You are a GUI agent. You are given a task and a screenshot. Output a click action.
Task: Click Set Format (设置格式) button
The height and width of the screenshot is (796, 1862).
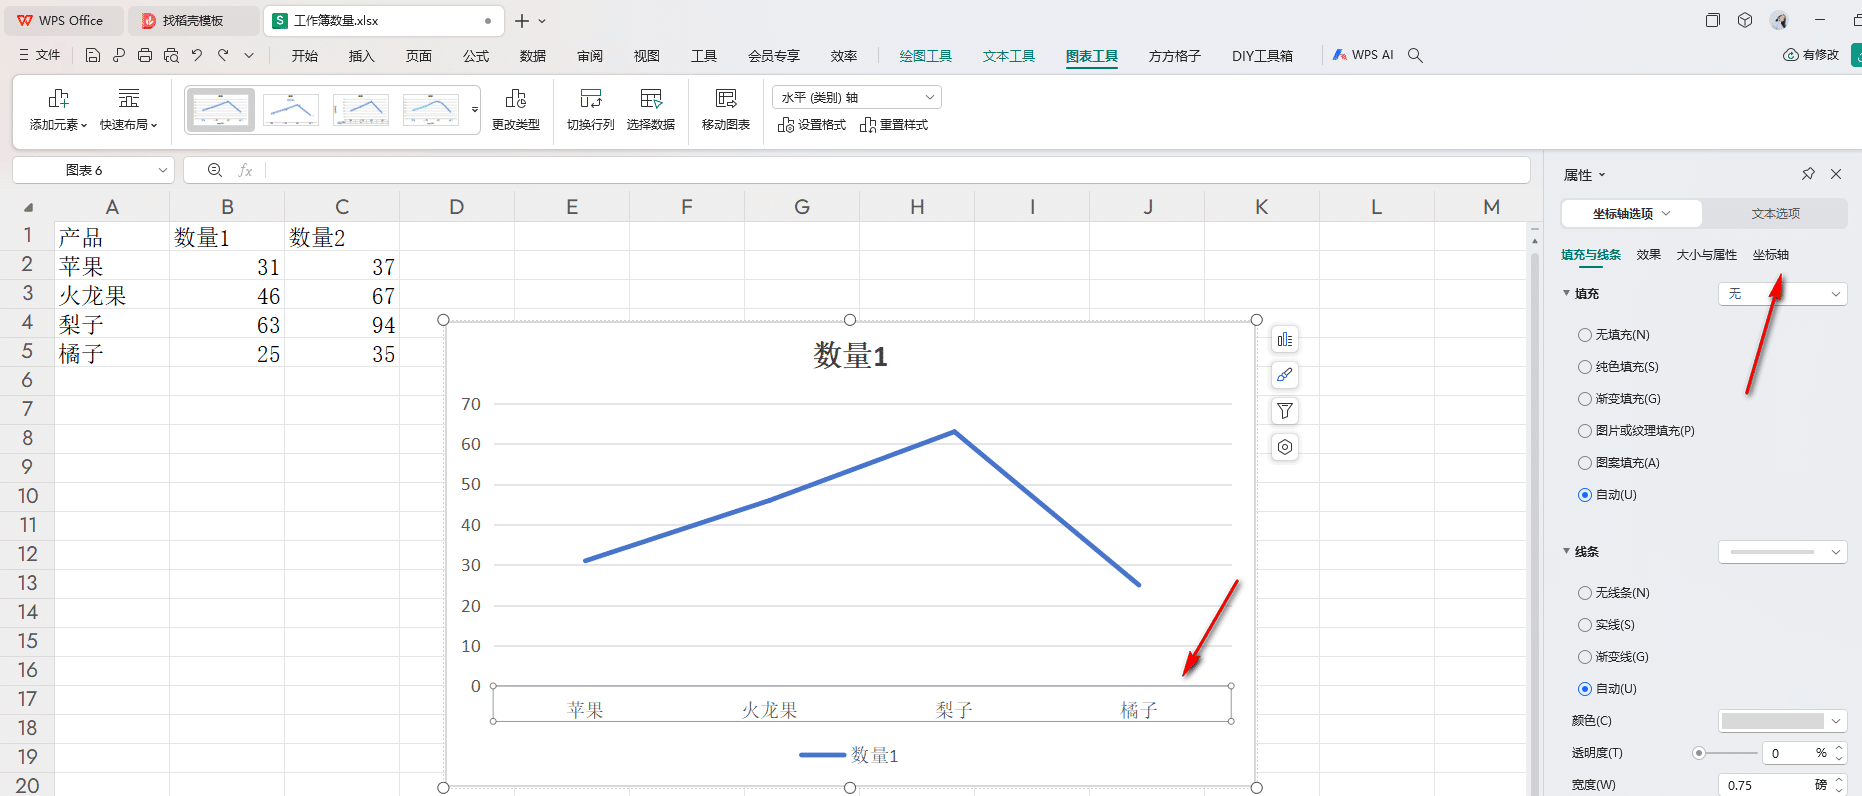point(812,125)
